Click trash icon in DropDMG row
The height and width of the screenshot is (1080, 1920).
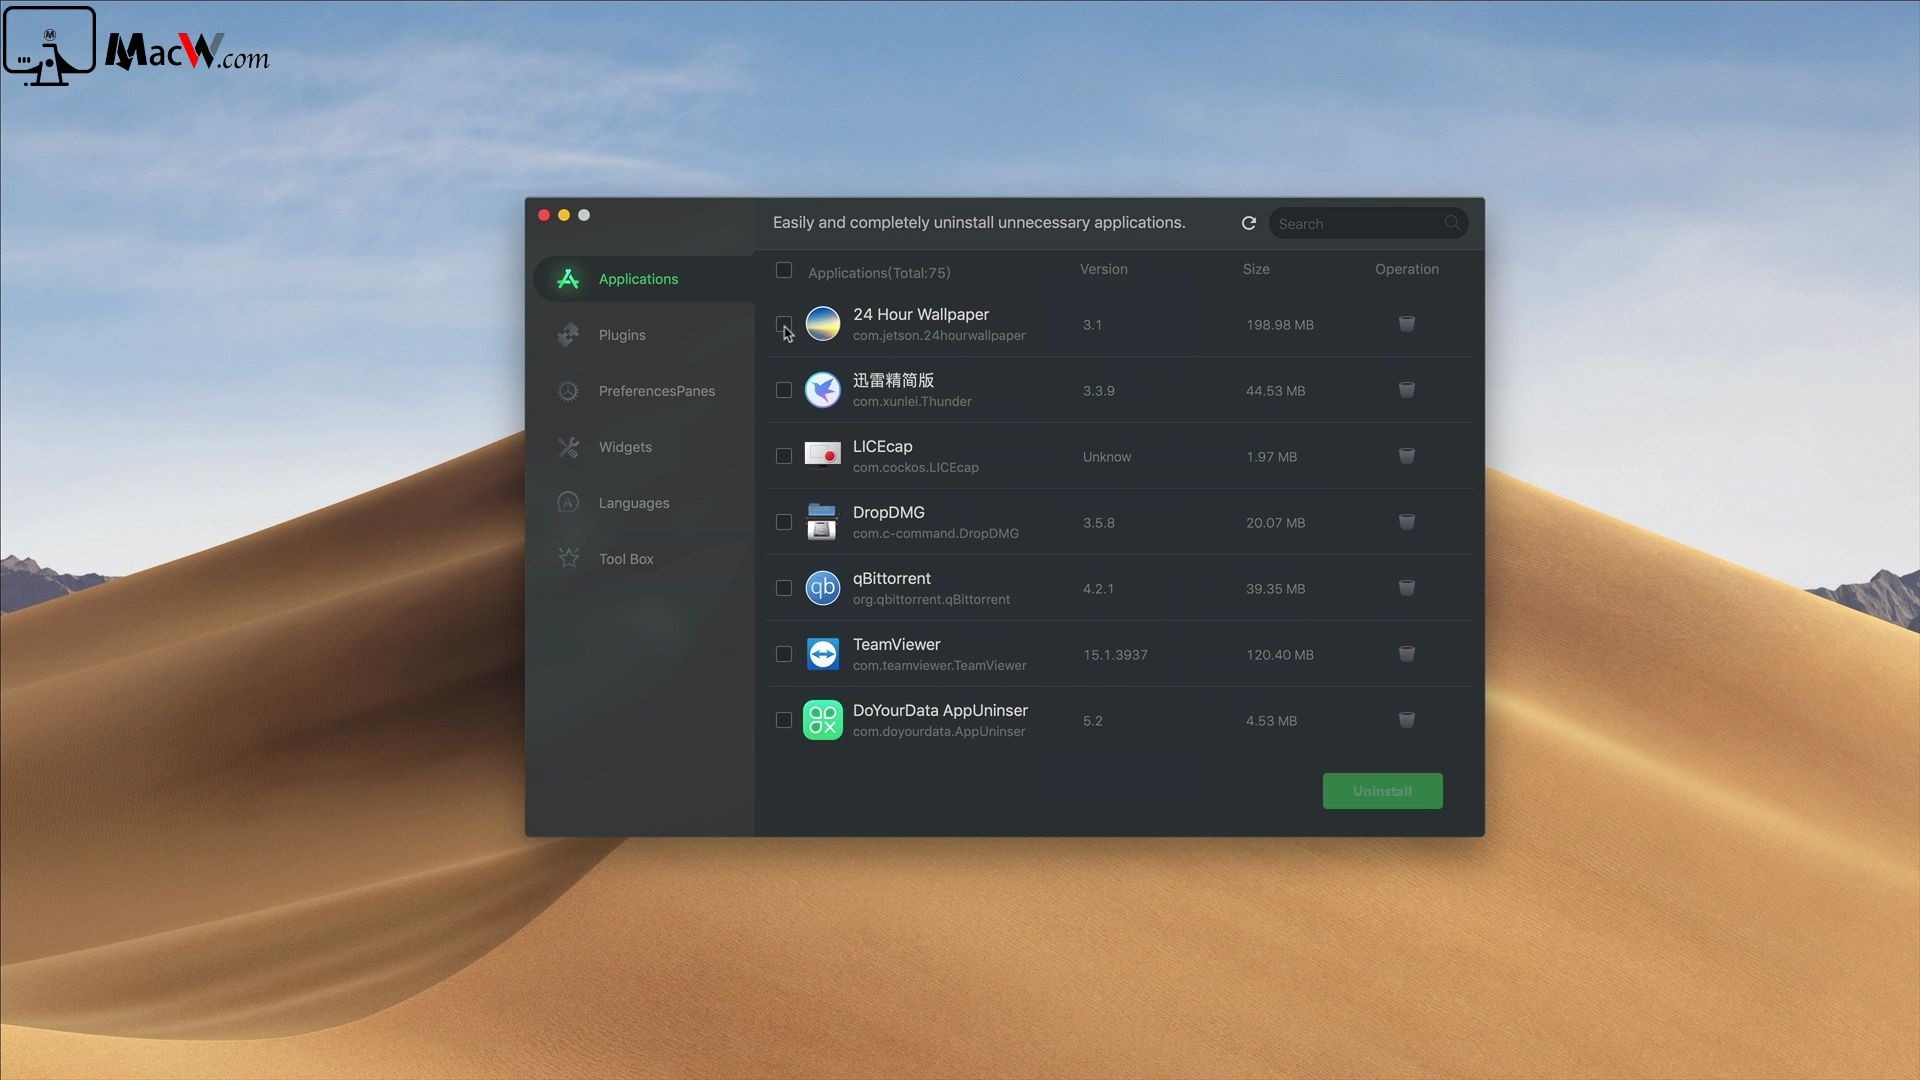1406,522
